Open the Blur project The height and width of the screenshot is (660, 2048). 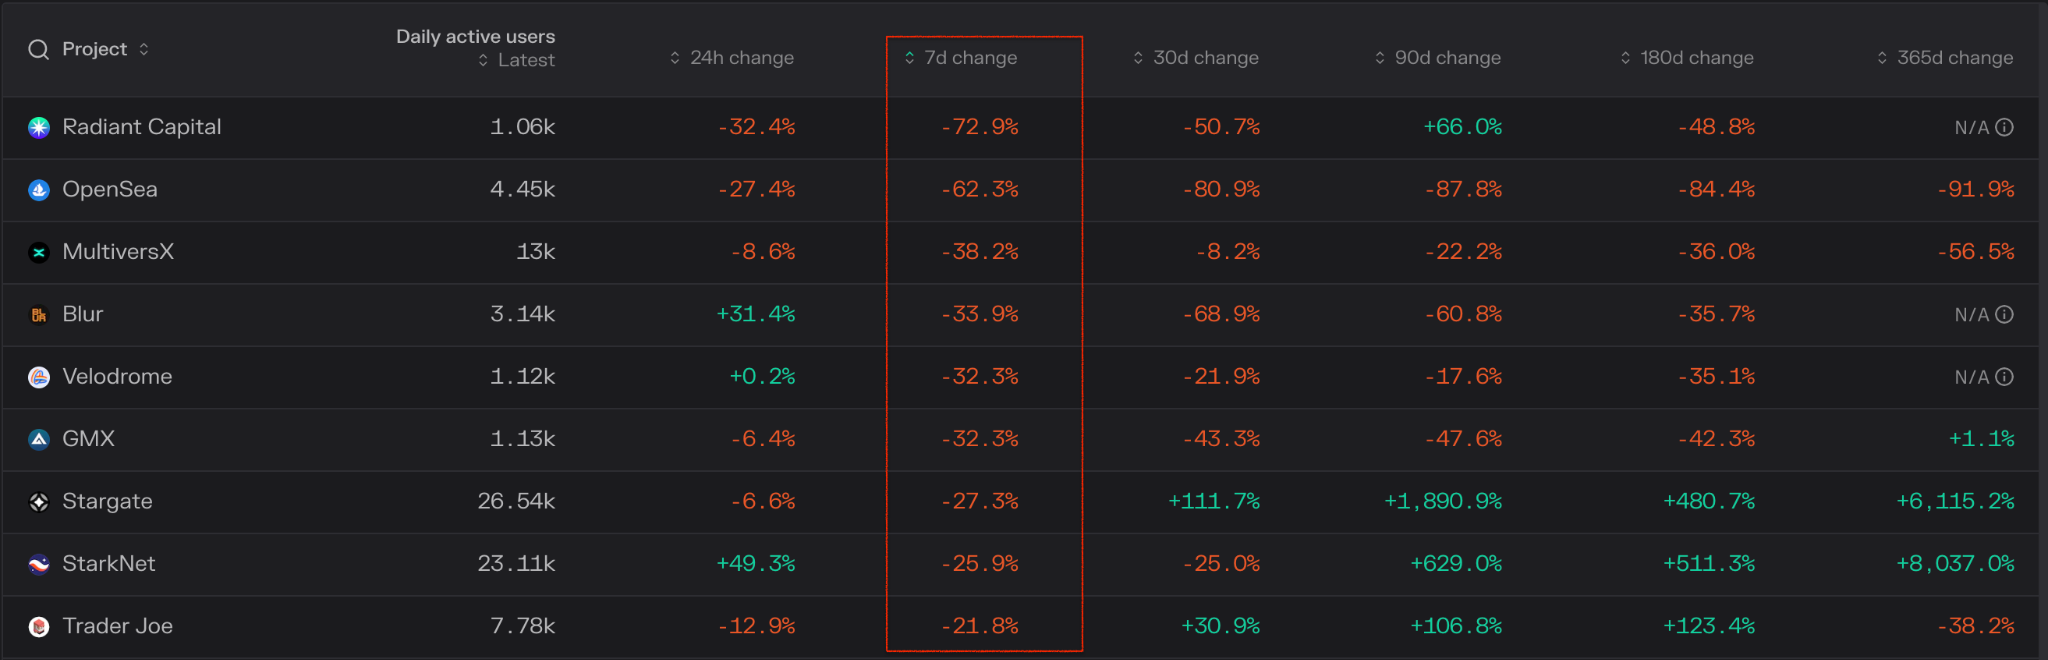coord(83,314)
